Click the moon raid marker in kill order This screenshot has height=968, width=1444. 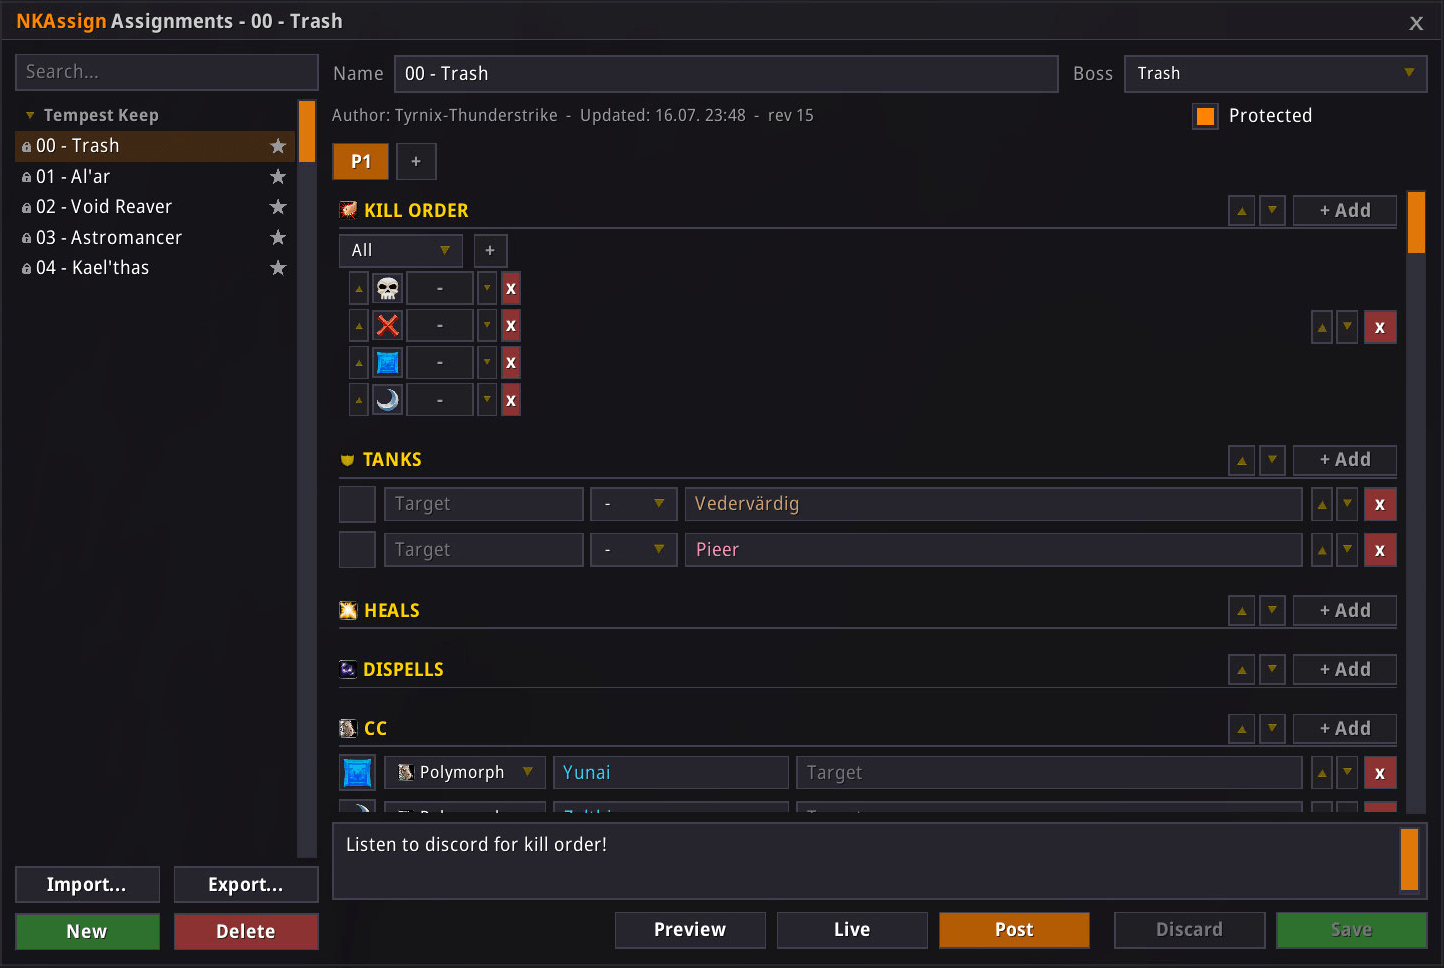388,400
